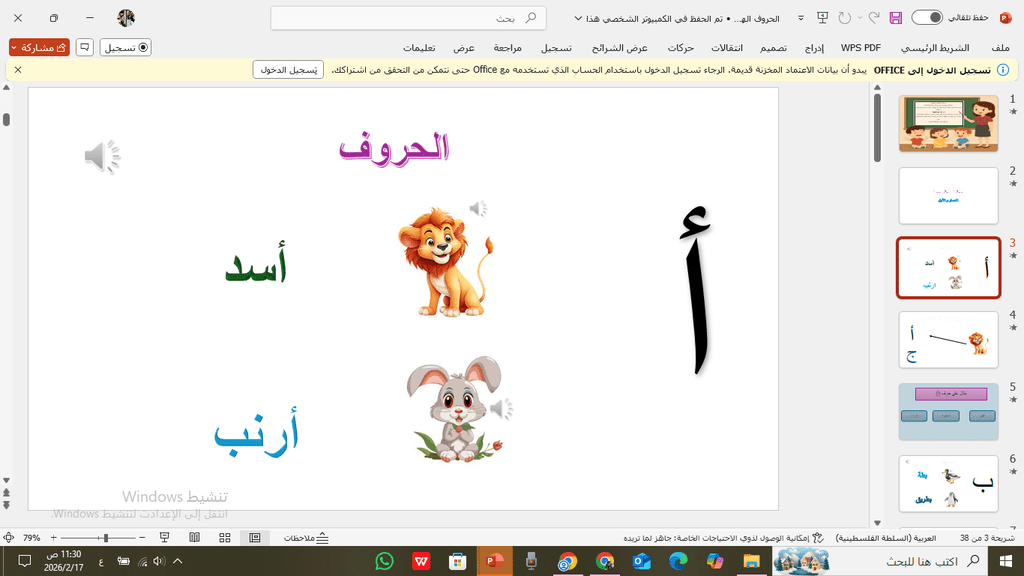Image resolution: width=1024 pixels, height=576 pixels.
Task: Click Slide Show icon in status bar
Action: click(x=165, y=537)
